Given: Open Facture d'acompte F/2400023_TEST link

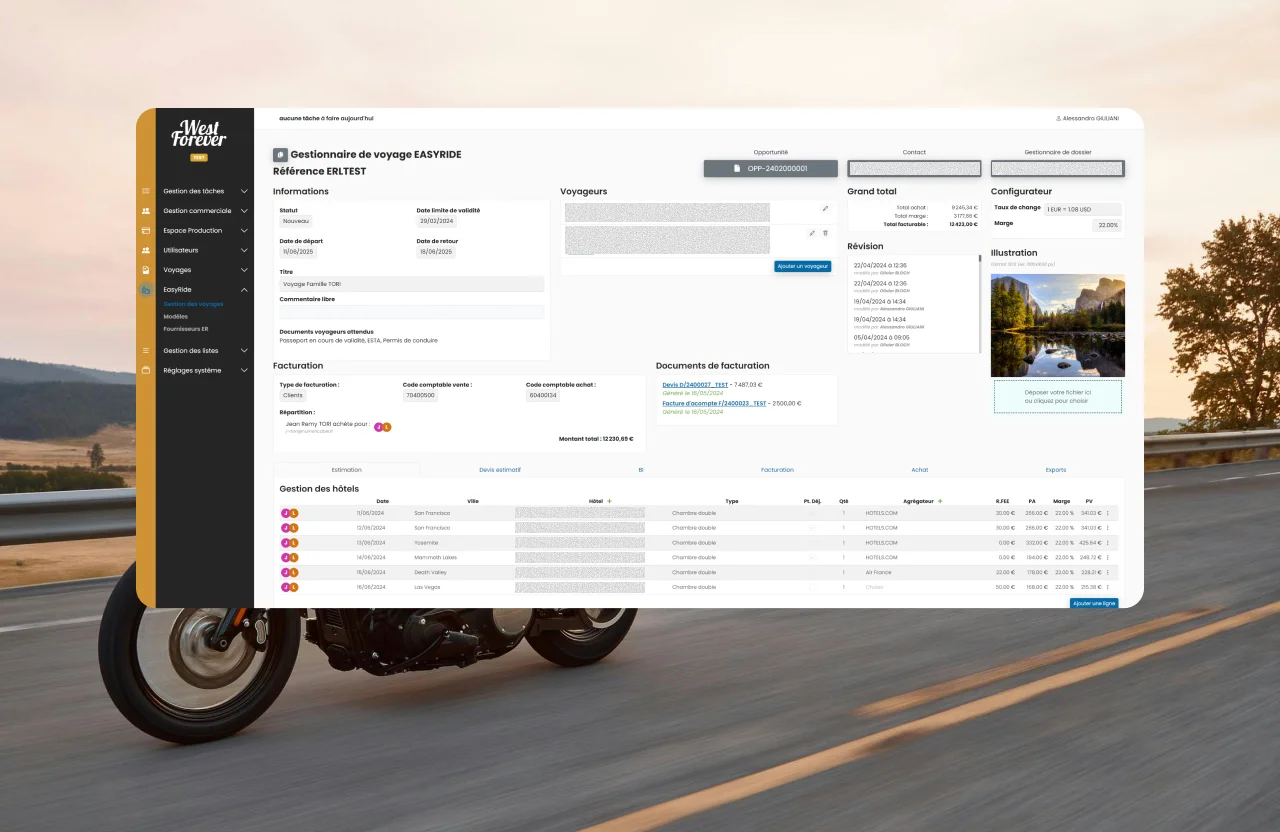Looking at the screenshot, I should (714, 403).
